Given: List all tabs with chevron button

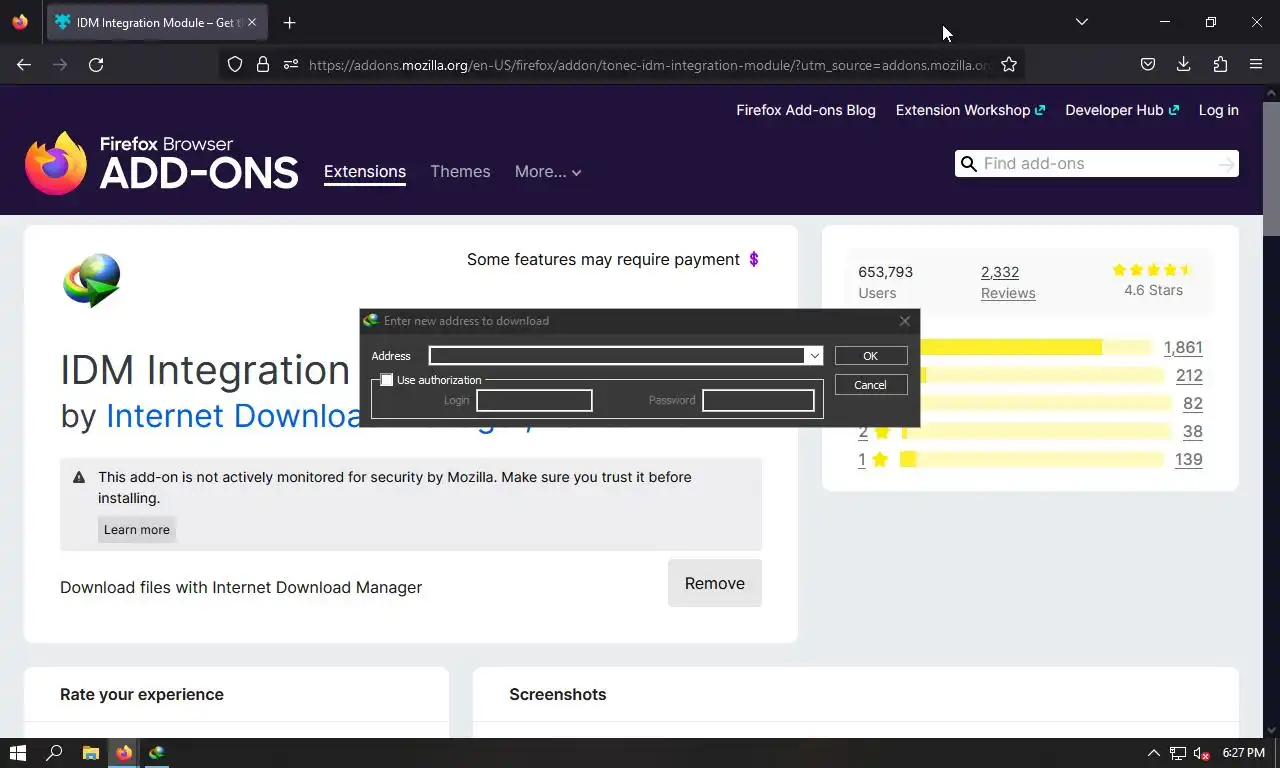Looking at the screenshot, I should pyautogui.click(x=1081, y=22).
